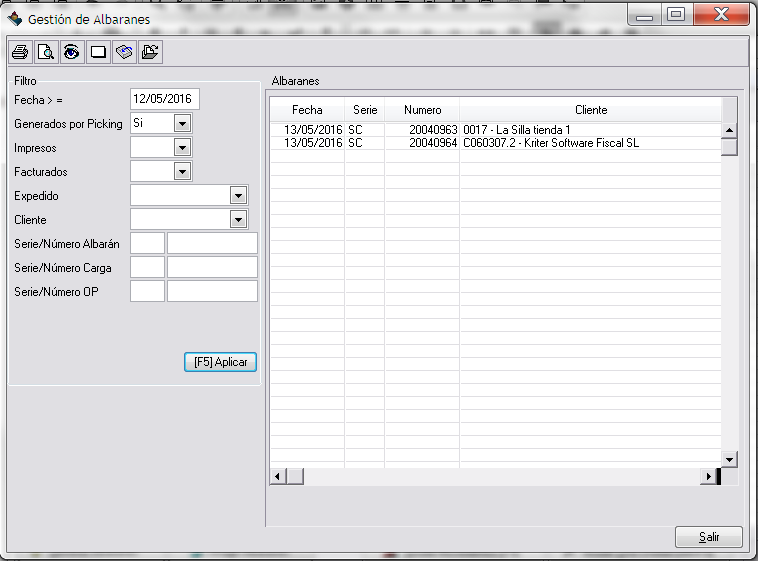Click the Serie field of Serie/Número OP
Image resolution: width=758 pixels, height=561 pixels.
pyautogui.click(x=147, y=291)
